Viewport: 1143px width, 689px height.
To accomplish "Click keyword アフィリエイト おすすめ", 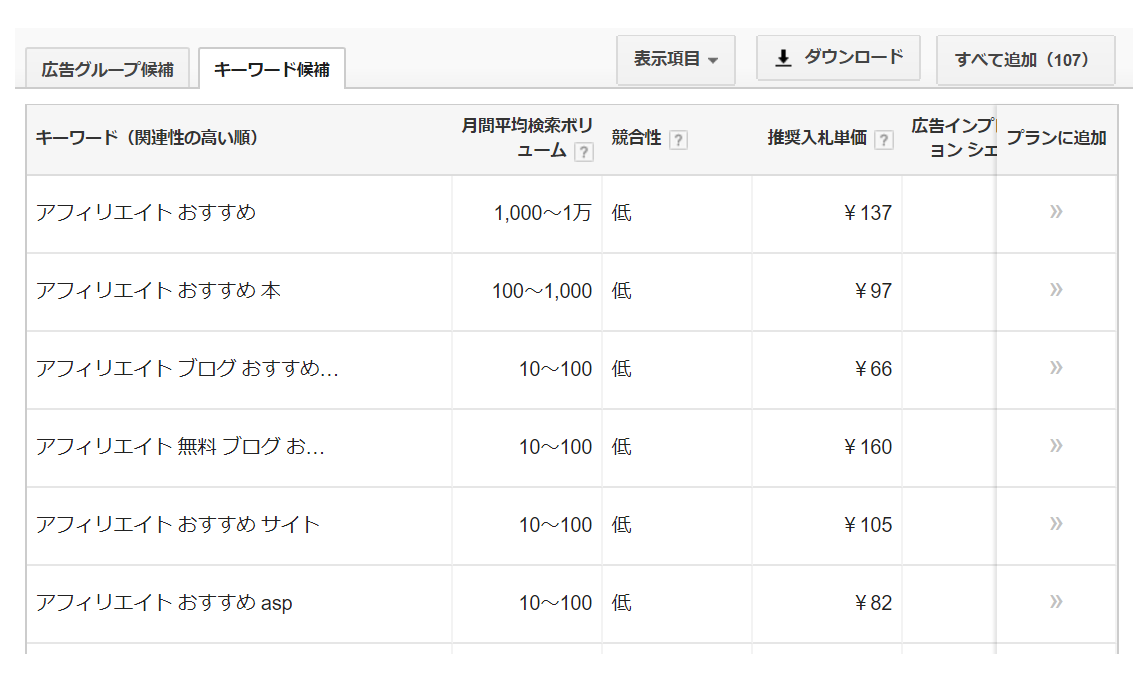I will (146, 212).
